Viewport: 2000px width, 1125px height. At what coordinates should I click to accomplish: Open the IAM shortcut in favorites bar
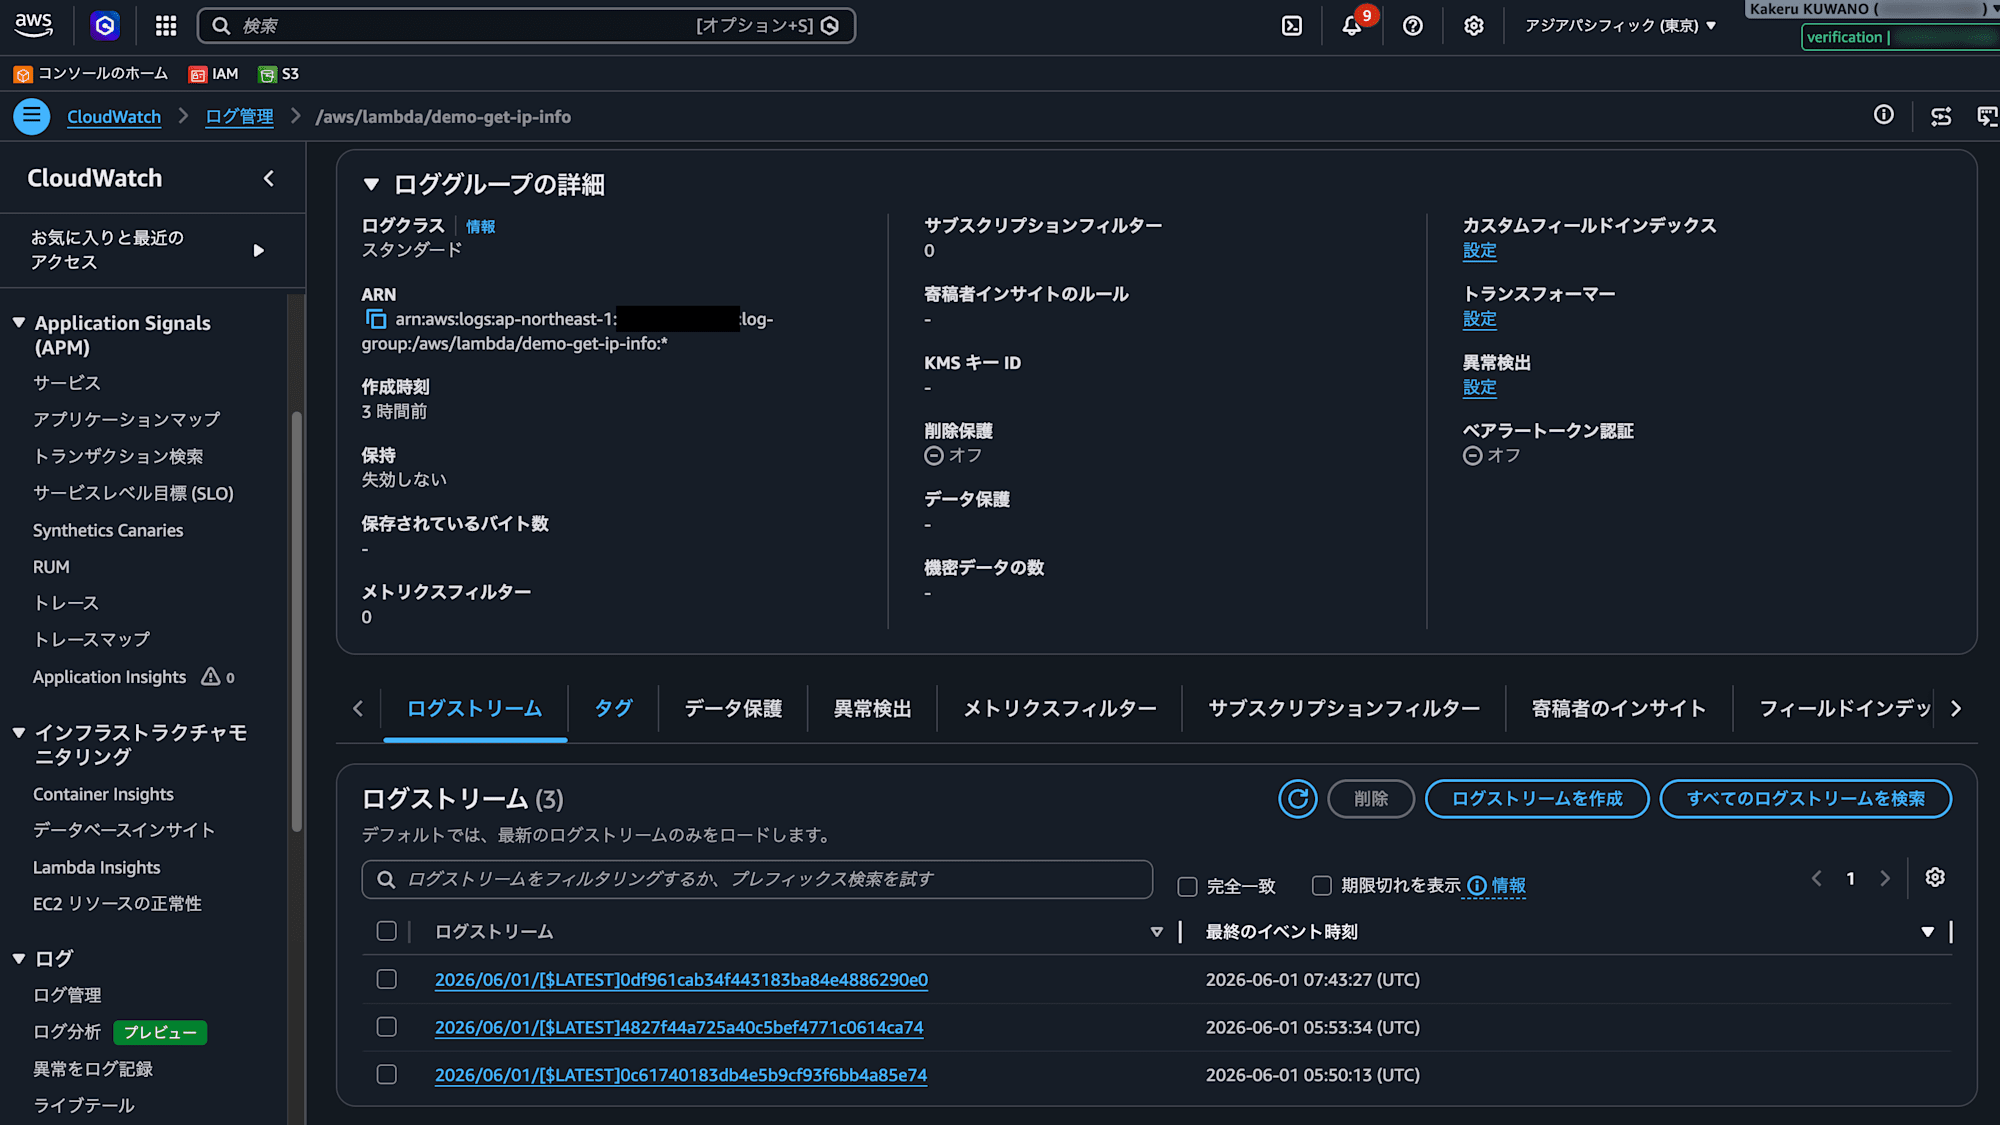click(214, 74)
